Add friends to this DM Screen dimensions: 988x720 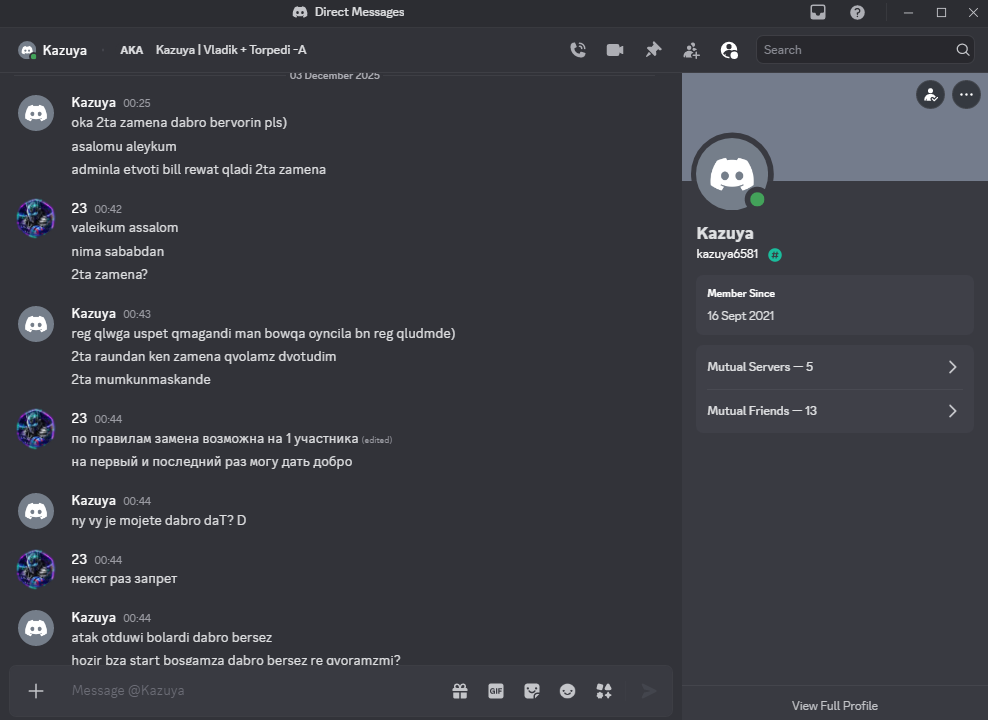click(691, 50)
